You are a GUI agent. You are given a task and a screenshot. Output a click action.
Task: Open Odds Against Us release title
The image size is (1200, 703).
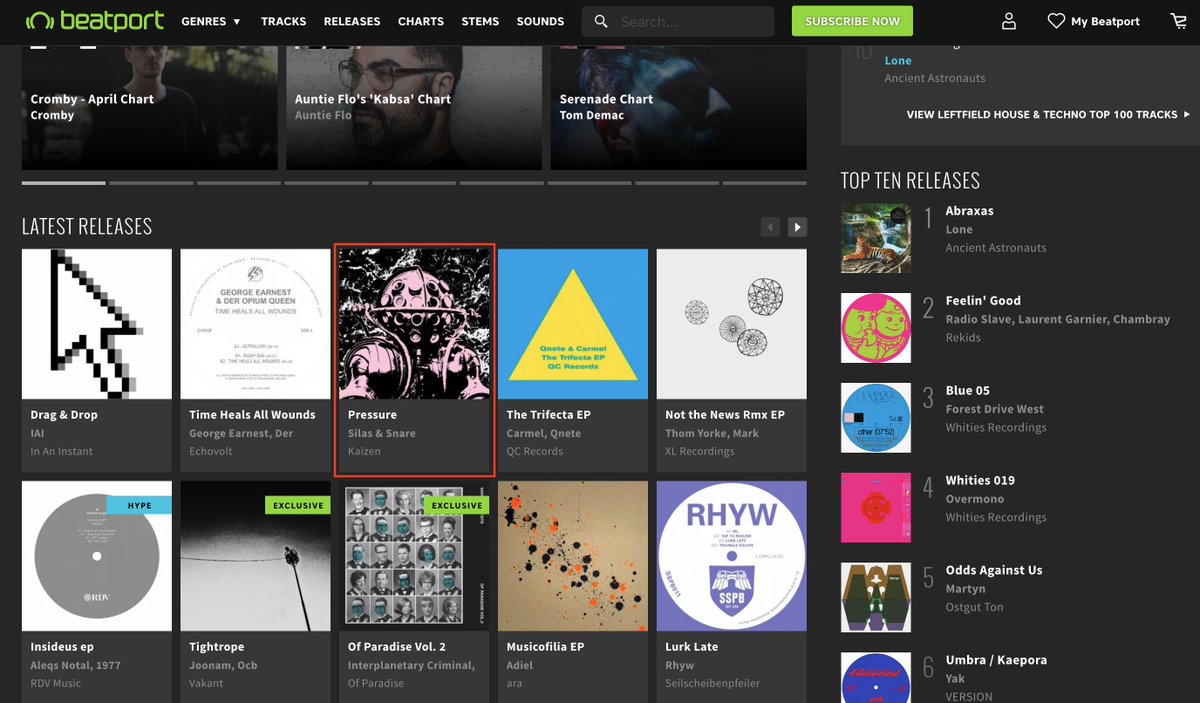coord(994,570)
